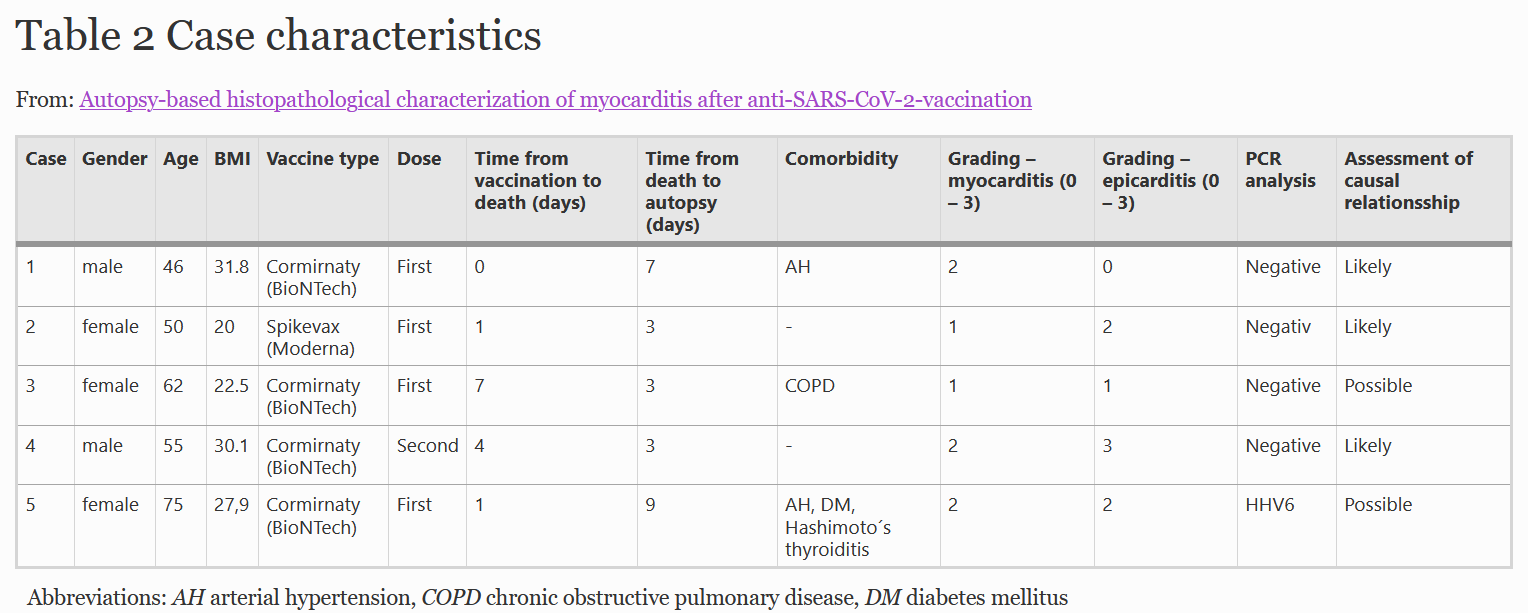Click the Vaccine type column header
The width and height of the screenshot is (1528, 613).
323,158
